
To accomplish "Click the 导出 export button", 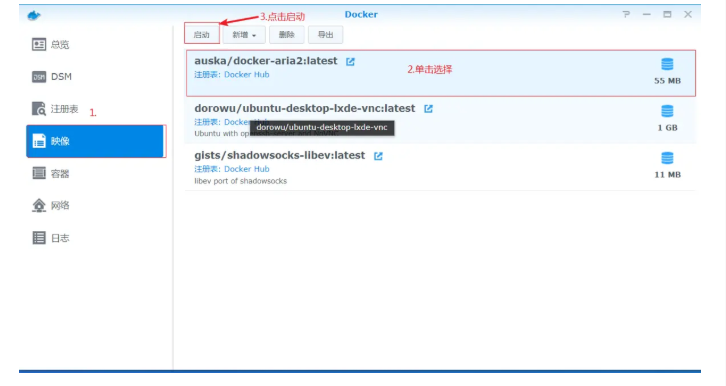I will click(x=325, y=35).
